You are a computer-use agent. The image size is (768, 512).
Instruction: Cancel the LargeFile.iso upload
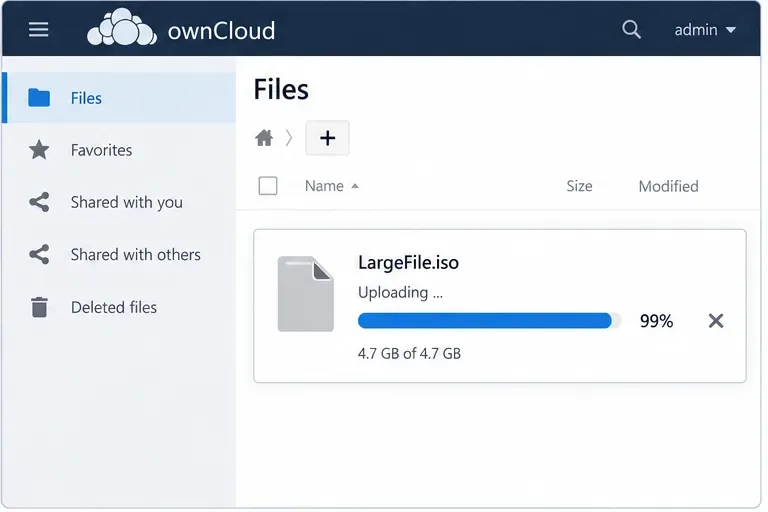(716, 321)
